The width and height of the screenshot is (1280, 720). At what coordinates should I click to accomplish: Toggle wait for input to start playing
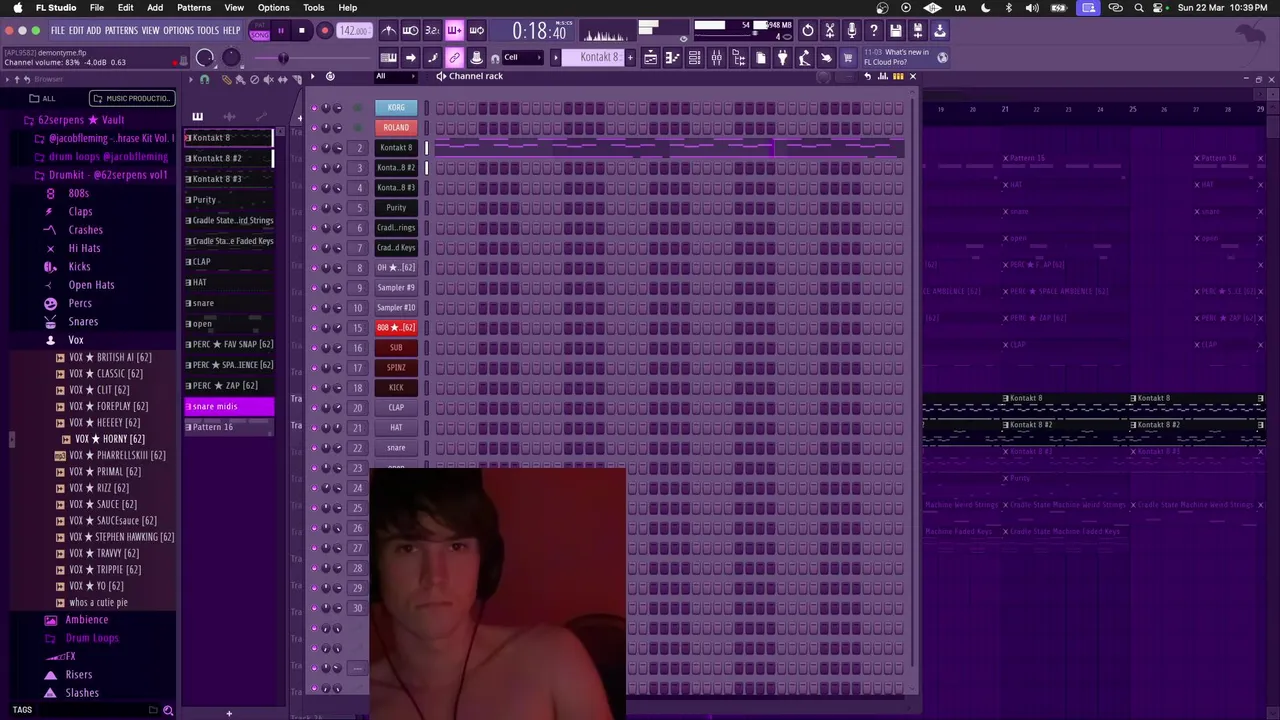pyautogui.click(x=410, y=30)
